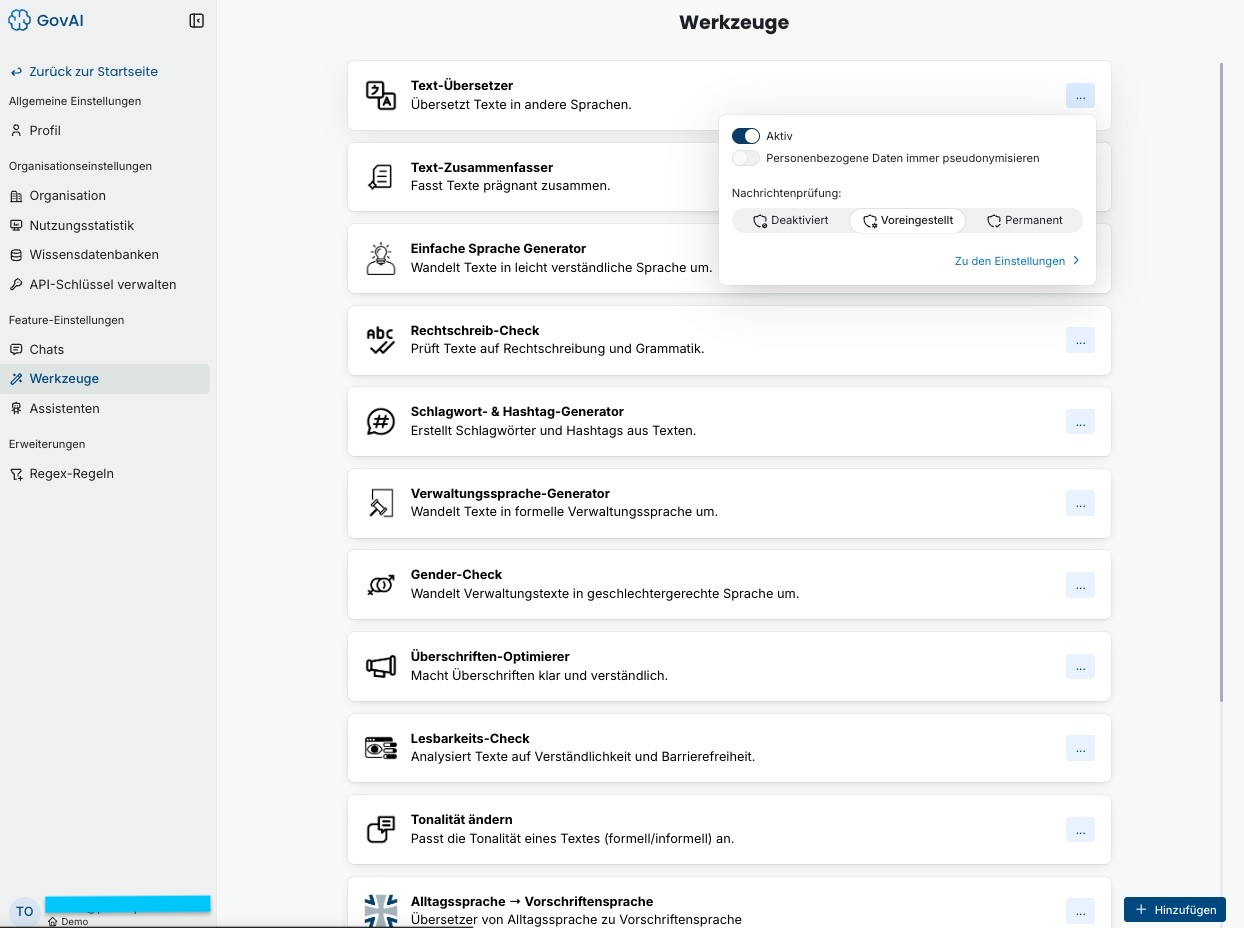This screenshot has height=928, width=1244.
Task: Click the GovAI brand name
Action: click(x=59, y=20)
